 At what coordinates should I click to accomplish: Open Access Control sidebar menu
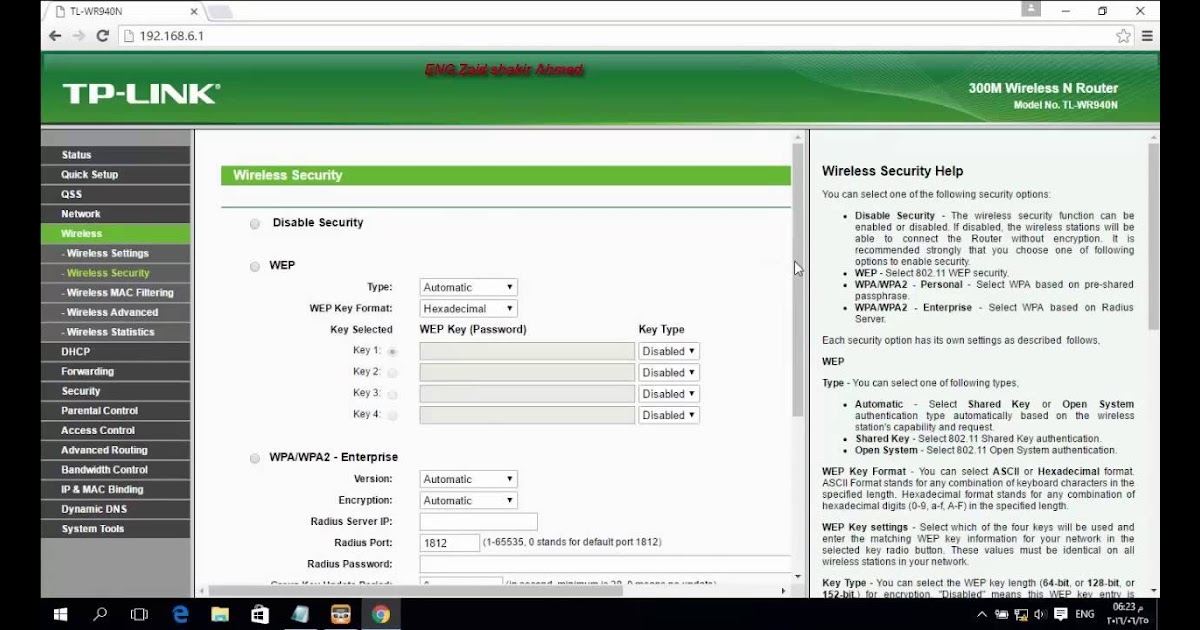coord(116,430)
